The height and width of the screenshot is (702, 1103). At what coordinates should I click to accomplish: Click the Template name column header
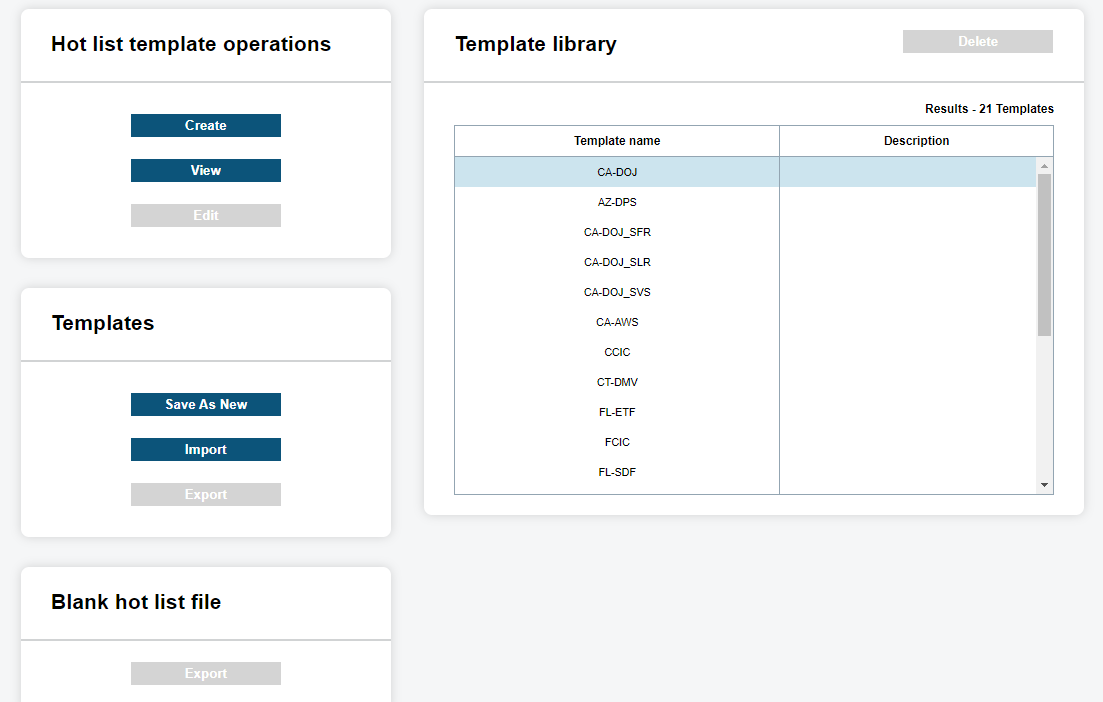(x=617, y=141)
